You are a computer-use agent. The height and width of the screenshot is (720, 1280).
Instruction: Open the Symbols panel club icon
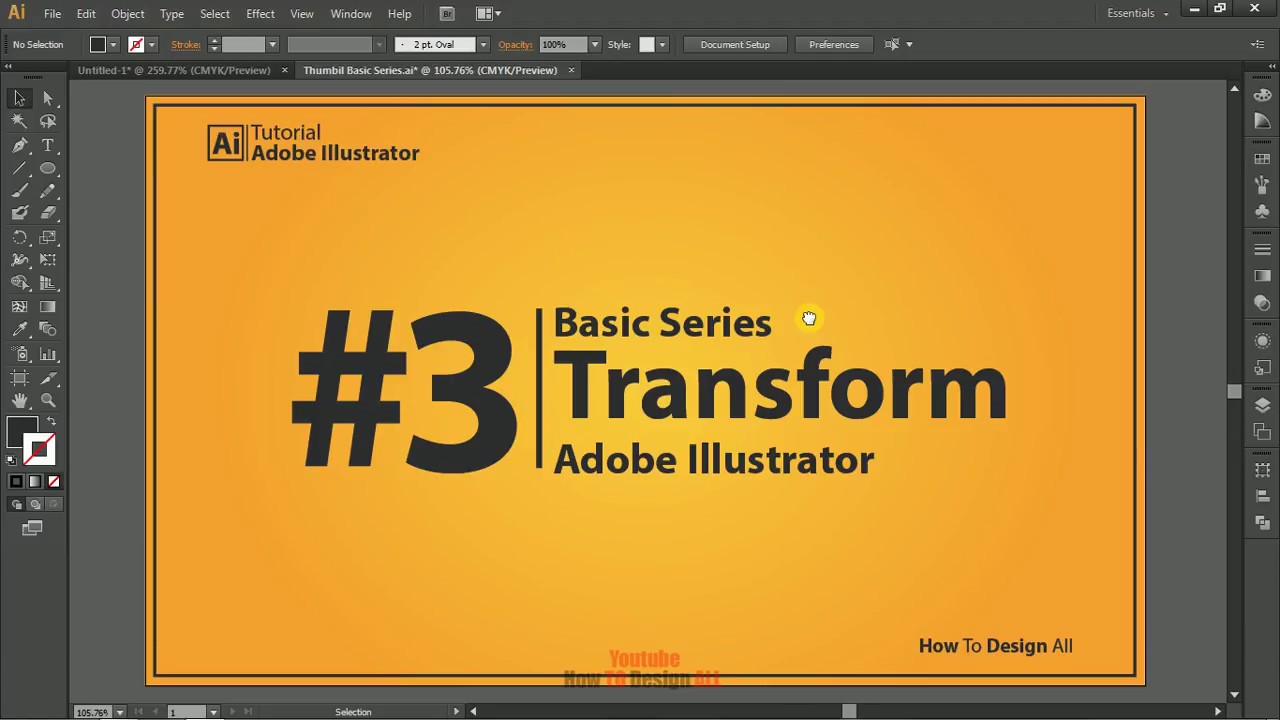(1262, 212)
